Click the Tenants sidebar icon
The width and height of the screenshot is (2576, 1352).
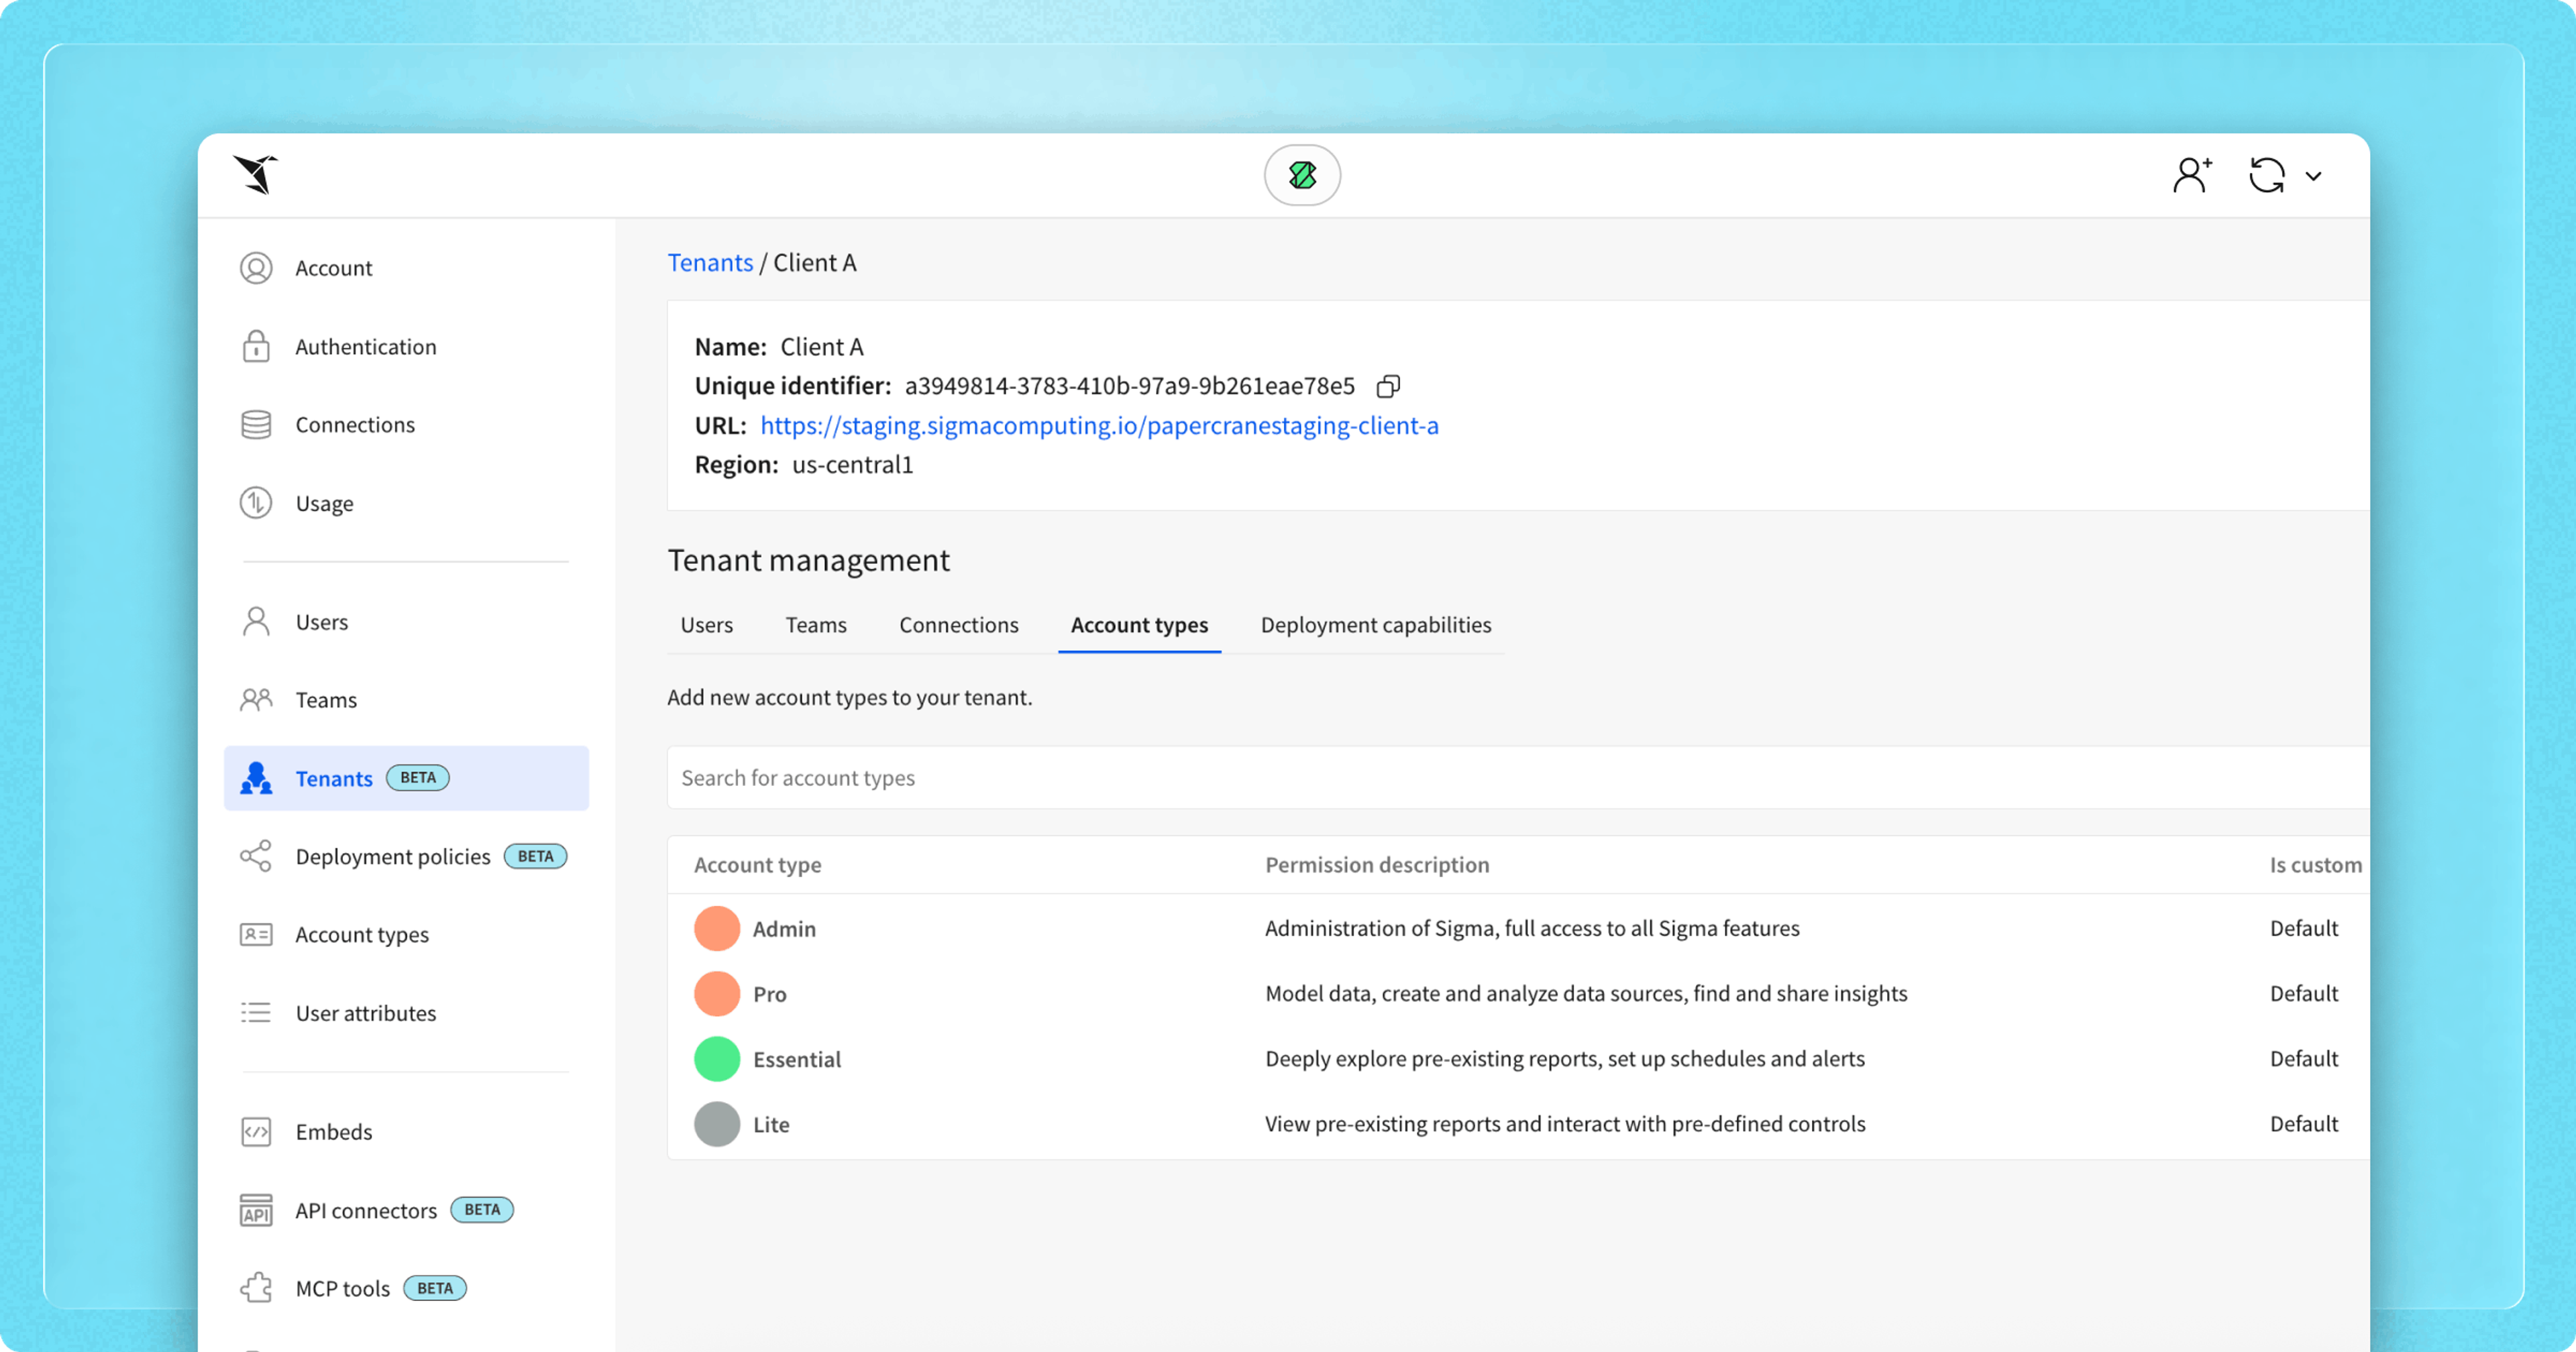coord(256,778)
